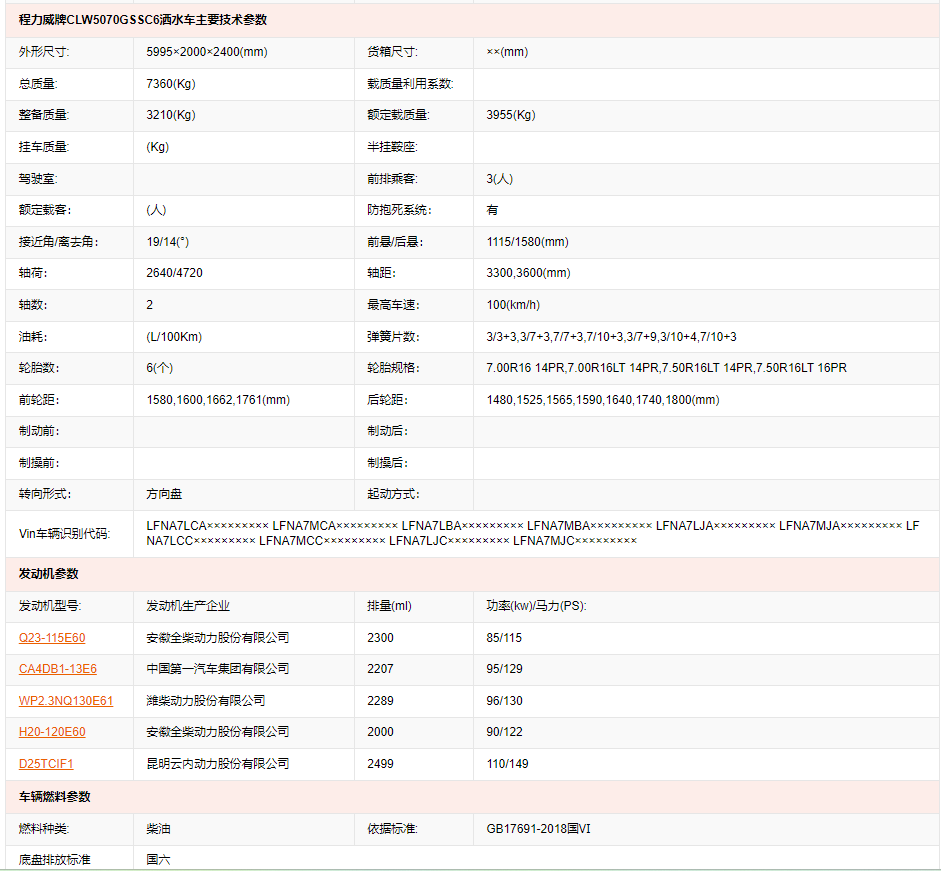Image resolution: width=941 pixels, height=871 pixels.
Task: Click the 弹簧片数 label
Action: point(393,337)
